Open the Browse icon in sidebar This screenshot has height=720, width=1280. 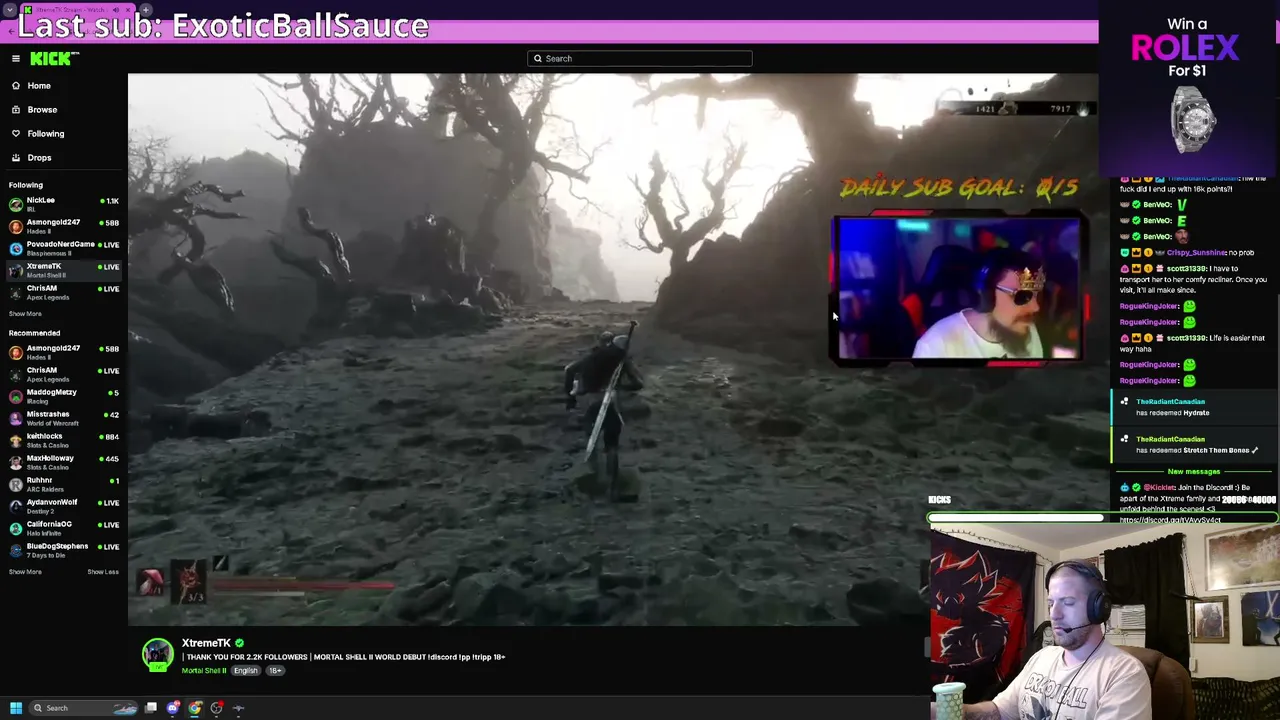(16, 110)
